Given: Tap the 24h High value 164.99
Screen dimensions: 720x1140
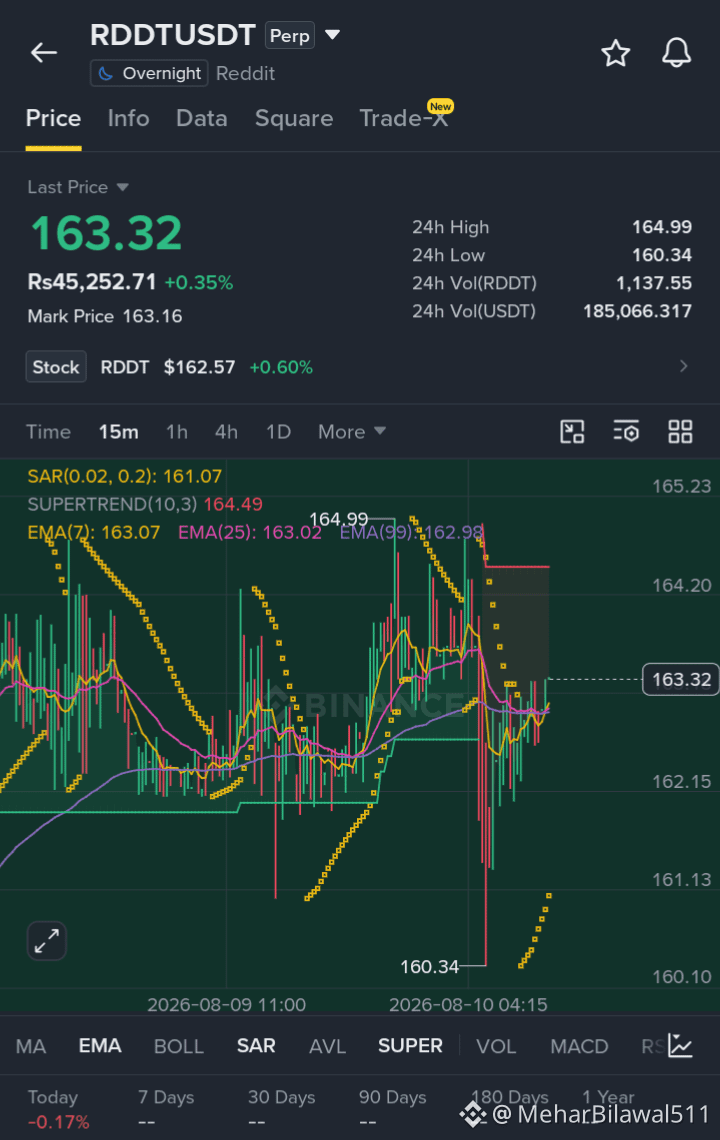Looking at the screenshot, I should click(662, 227).
